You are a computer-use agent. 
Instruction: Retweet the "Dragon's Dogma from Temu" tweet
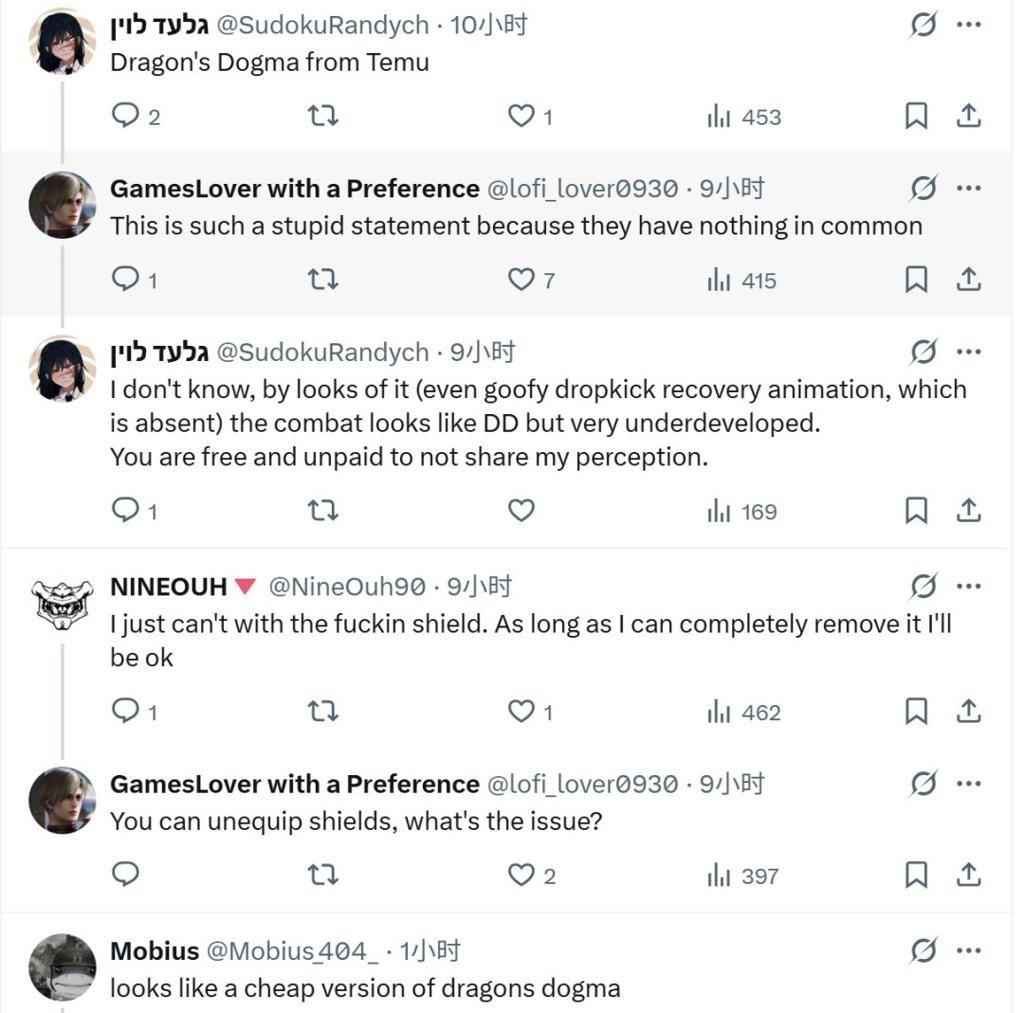322,116
